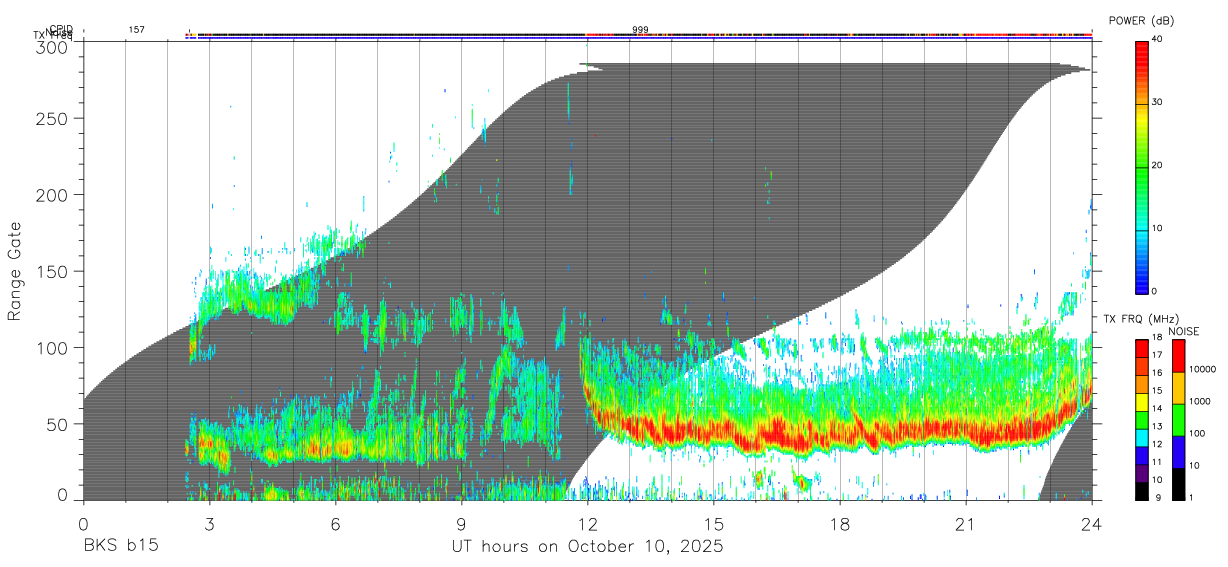
Task: Click the 24 UT hour axis label
Action: [1092, 524]
